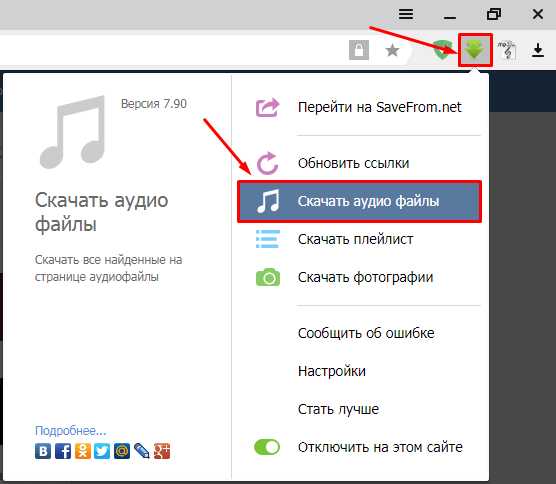Open the SaveFrom.net green arrow extension
The height and width of the screenshot is (484, 556).
pos(475,50)
